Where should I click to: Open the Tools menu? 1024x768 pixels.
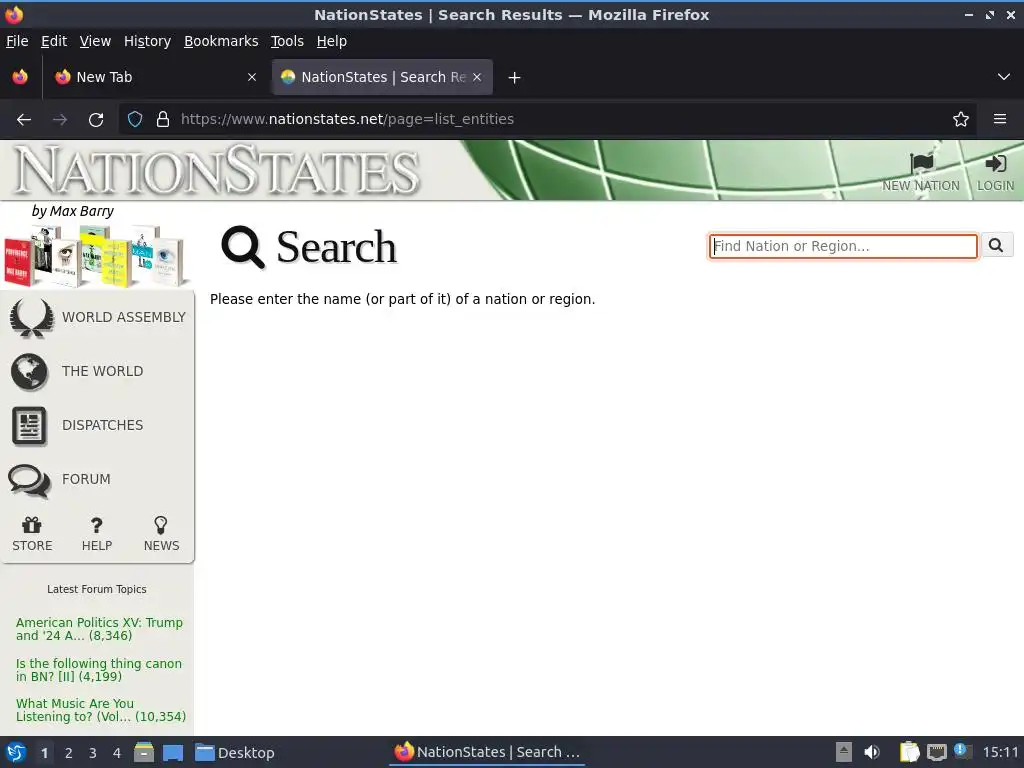[287, 41]
